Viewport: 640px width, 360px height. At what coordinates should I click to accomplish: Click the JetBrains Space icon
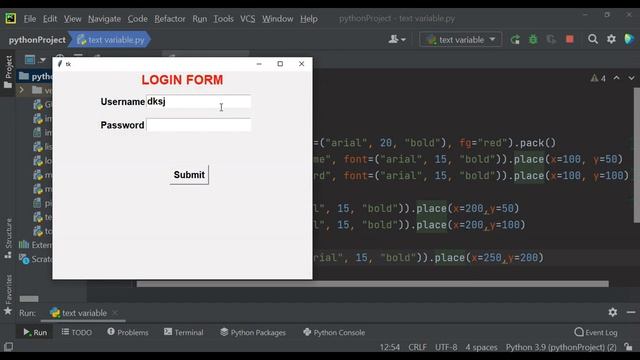click(x=629, y=39)
